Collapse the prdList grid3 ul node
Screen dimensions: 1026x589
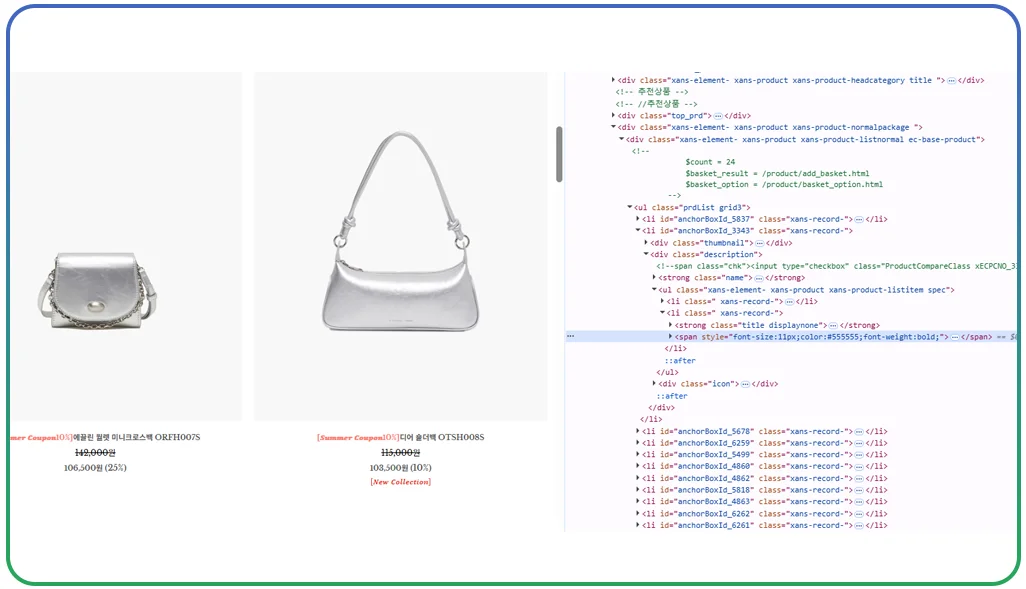[629, 207]
